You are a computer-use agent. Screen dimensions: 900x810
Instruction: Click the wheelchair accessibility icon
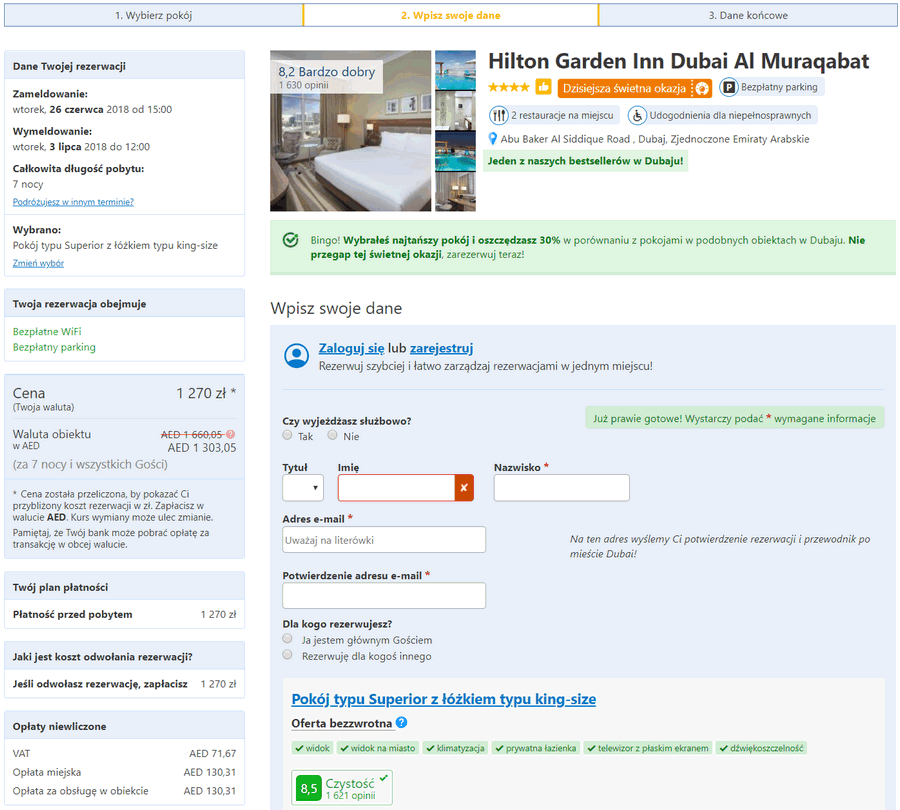tap(637, 115)
